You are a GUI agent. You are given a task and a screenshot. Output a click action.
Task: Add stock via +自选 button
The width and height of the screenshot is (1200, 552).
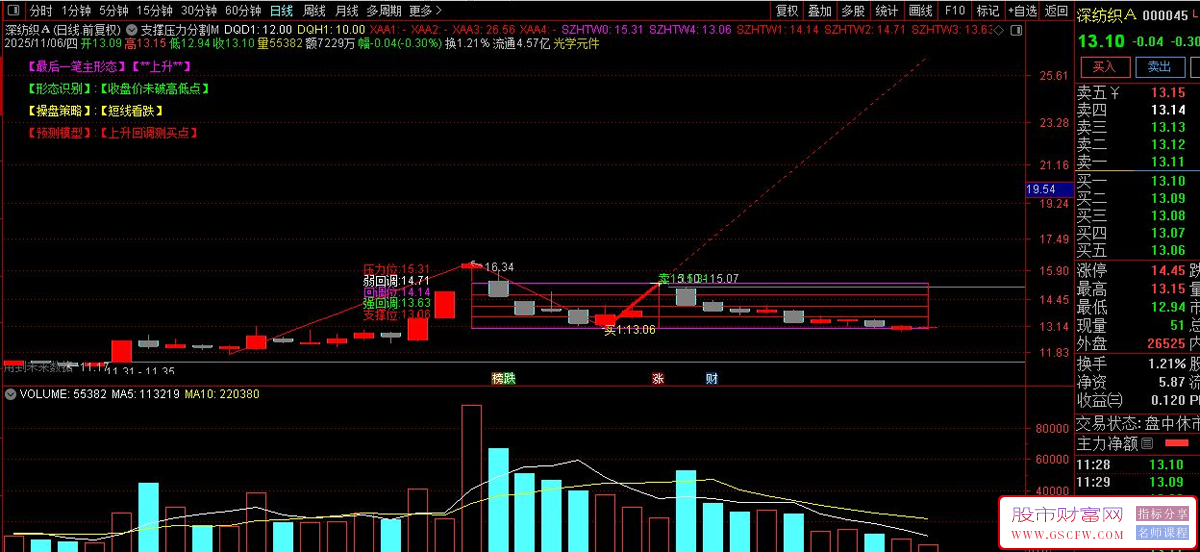[1021, 11]
